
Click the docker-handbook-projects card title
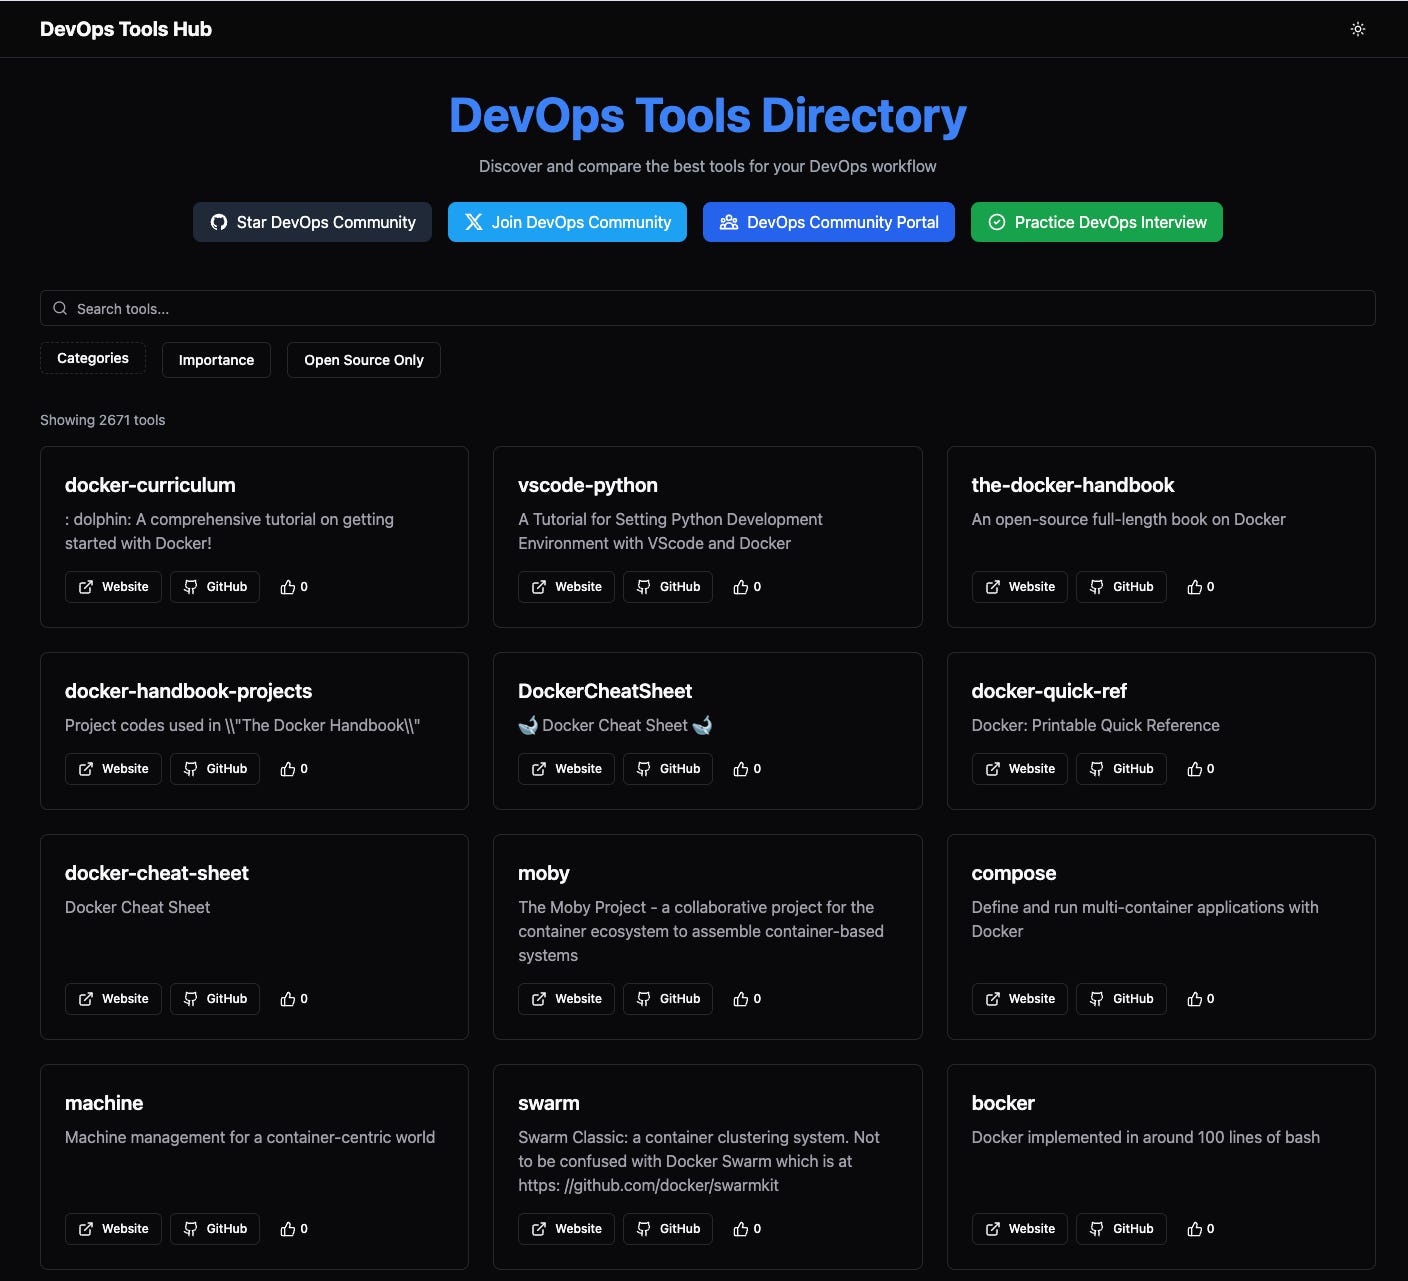[x=188, y=691]
